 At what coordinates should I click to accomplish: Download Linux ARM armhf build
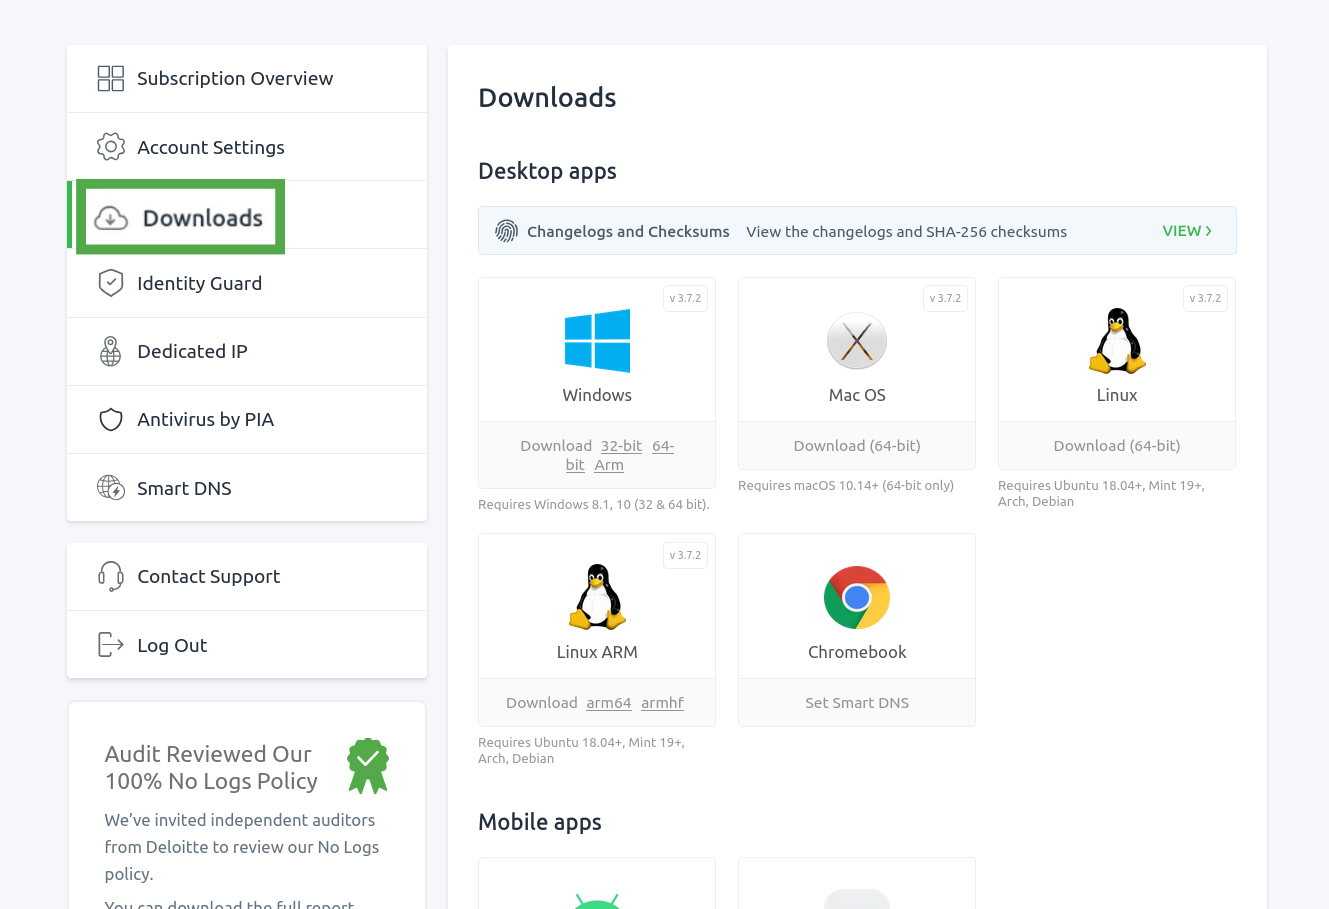coord(662,703)
